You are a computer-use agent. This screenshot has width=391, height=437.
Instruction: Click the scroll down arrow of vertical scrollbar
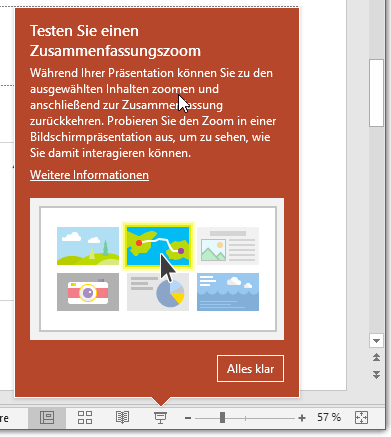click(376, 341)
